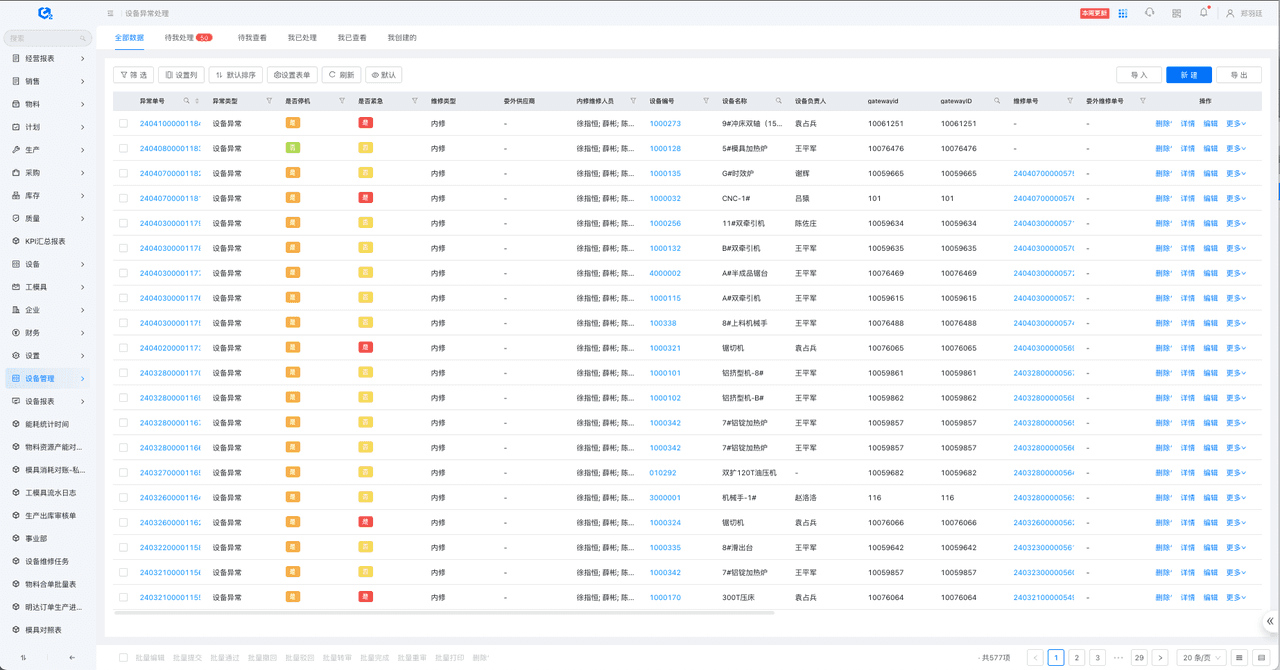The height and width of the screenshot is (670, 1280).
Task: Tick checkbox for row 2404100000118
Action: (123, 124)
